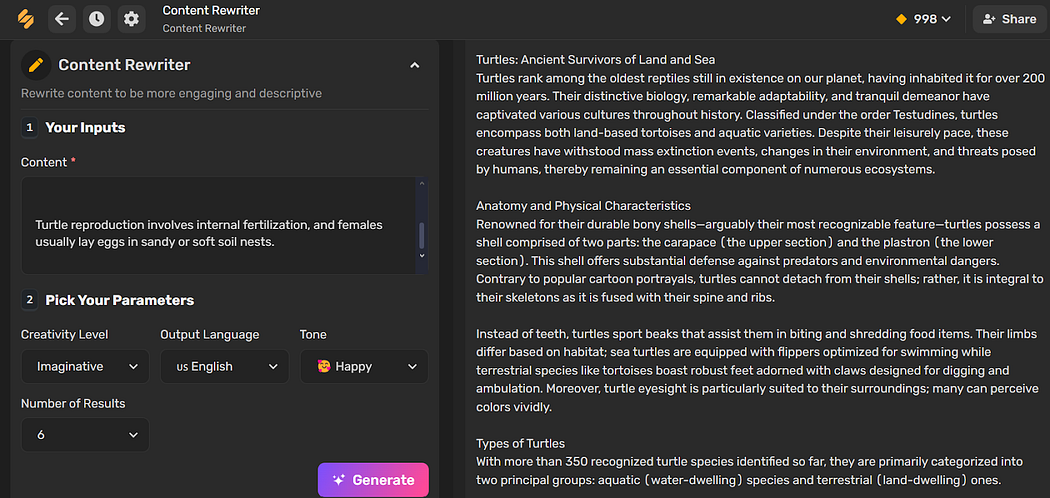
Task: Open settings gear icon
Action: tap(131, 19)
